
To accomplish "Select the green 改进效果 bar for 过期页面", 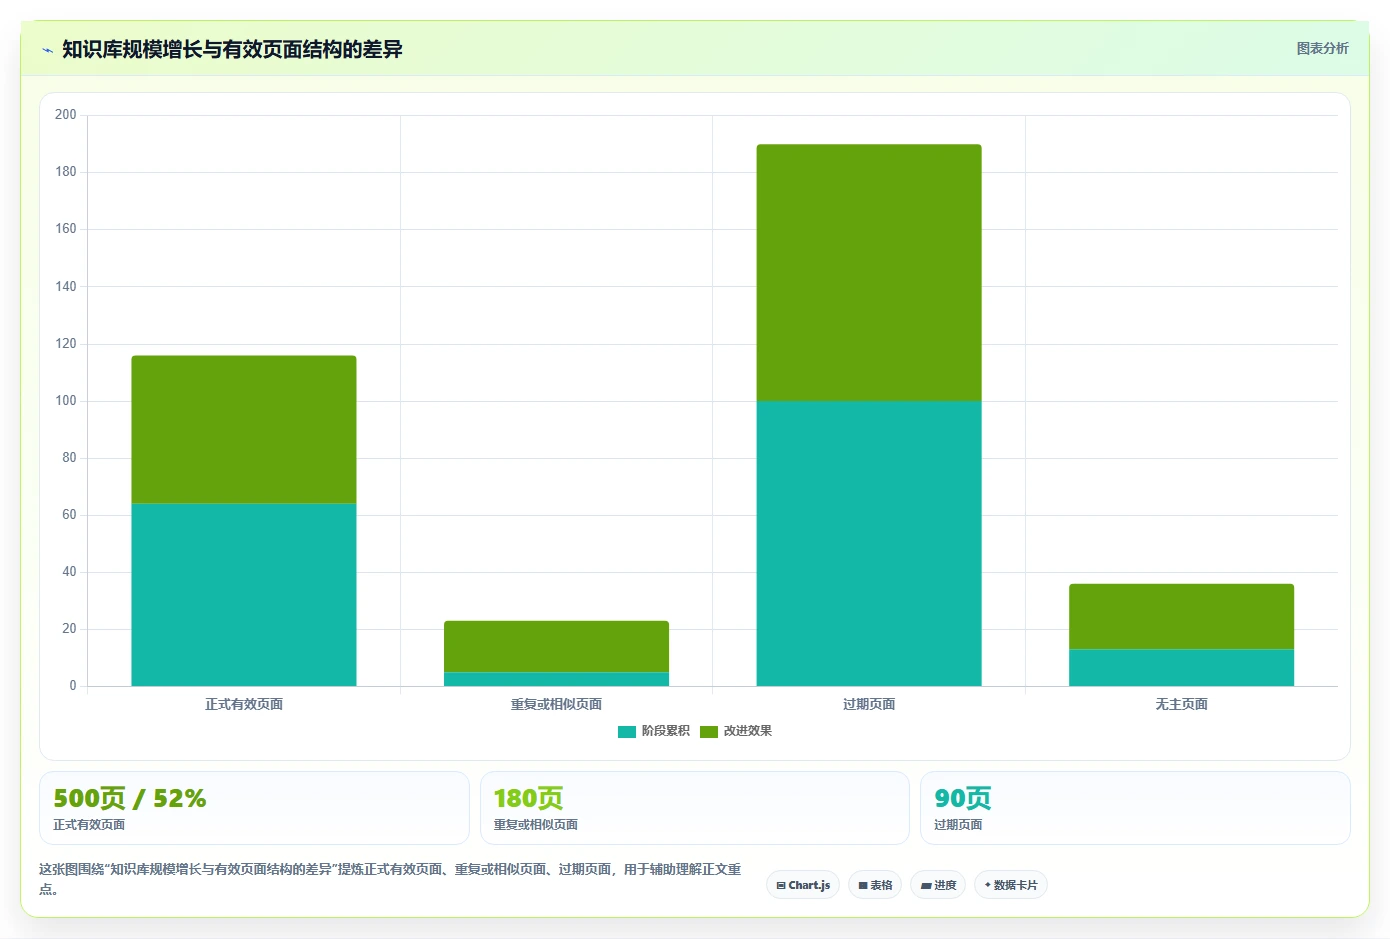I will 869,273.
